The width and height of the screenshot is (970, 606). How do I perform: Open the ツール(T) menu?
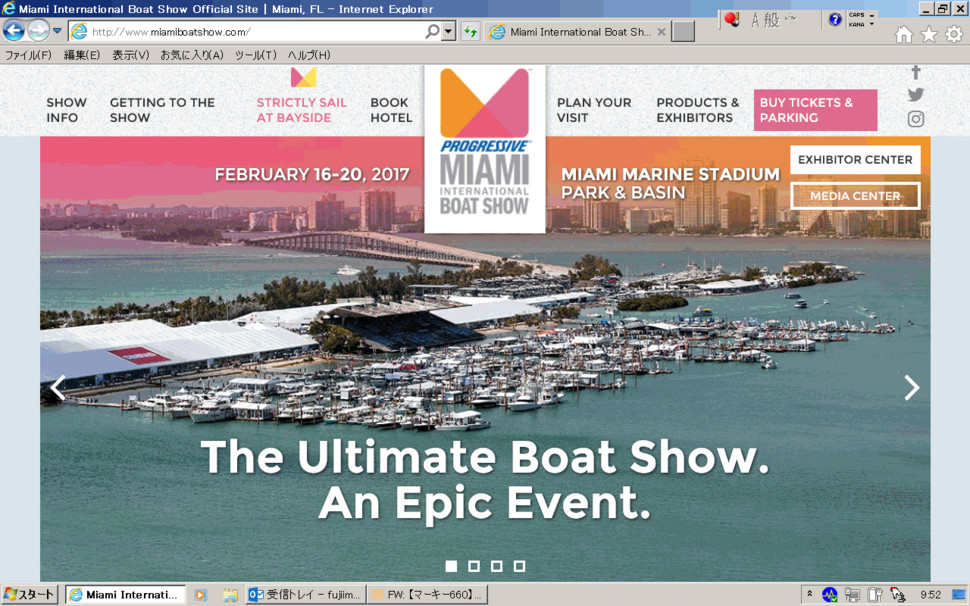tap(255, 55)
